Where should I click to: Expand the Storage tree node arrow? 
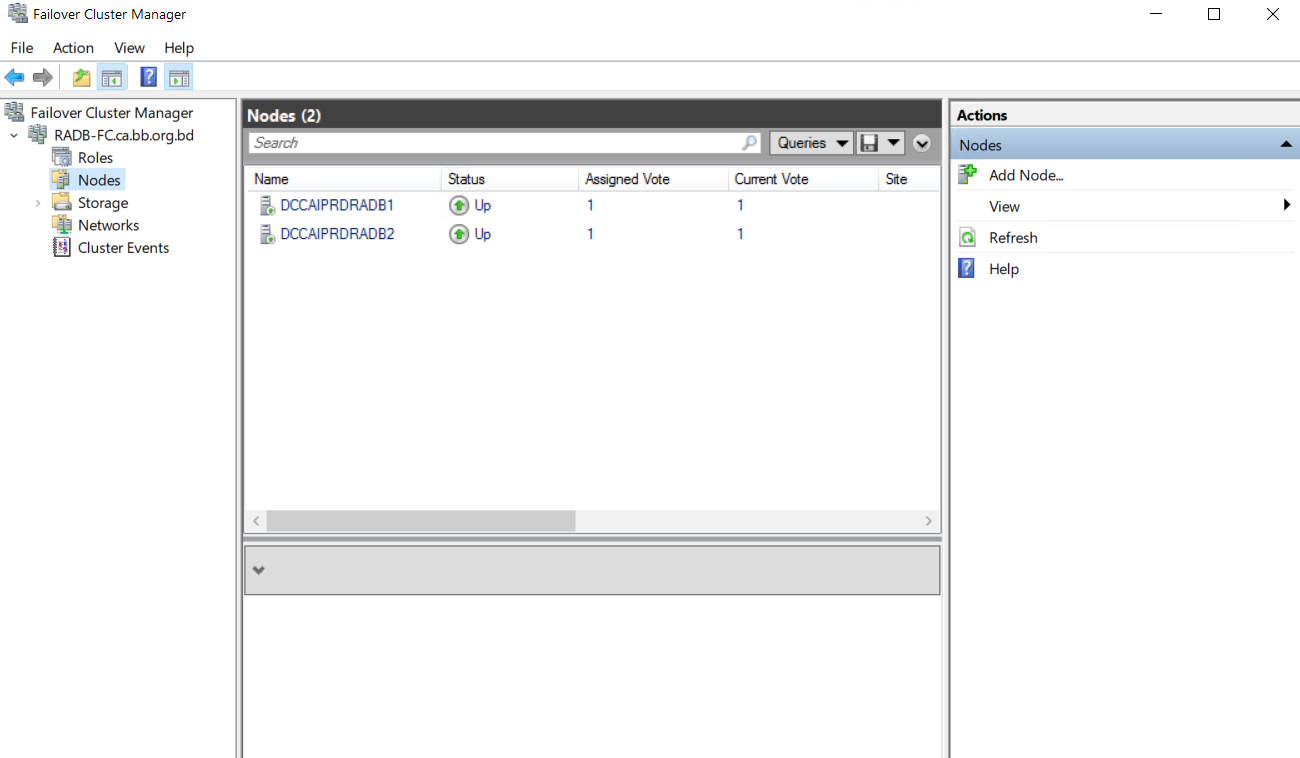tap(38, 203)
